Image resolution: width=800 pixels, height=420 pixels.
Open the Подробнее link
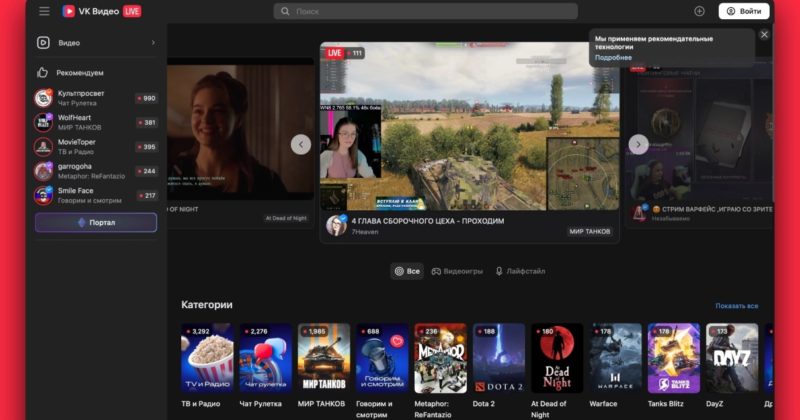pos(613,58)
